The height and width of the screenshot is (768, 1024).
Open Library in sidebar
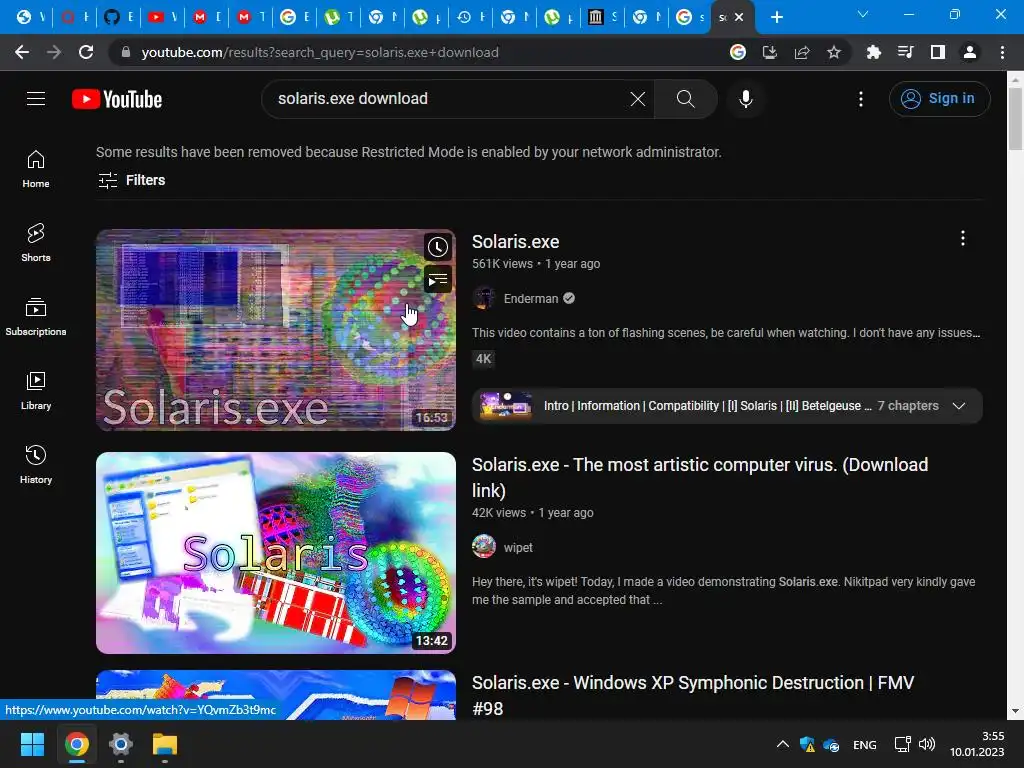point(36,391)
